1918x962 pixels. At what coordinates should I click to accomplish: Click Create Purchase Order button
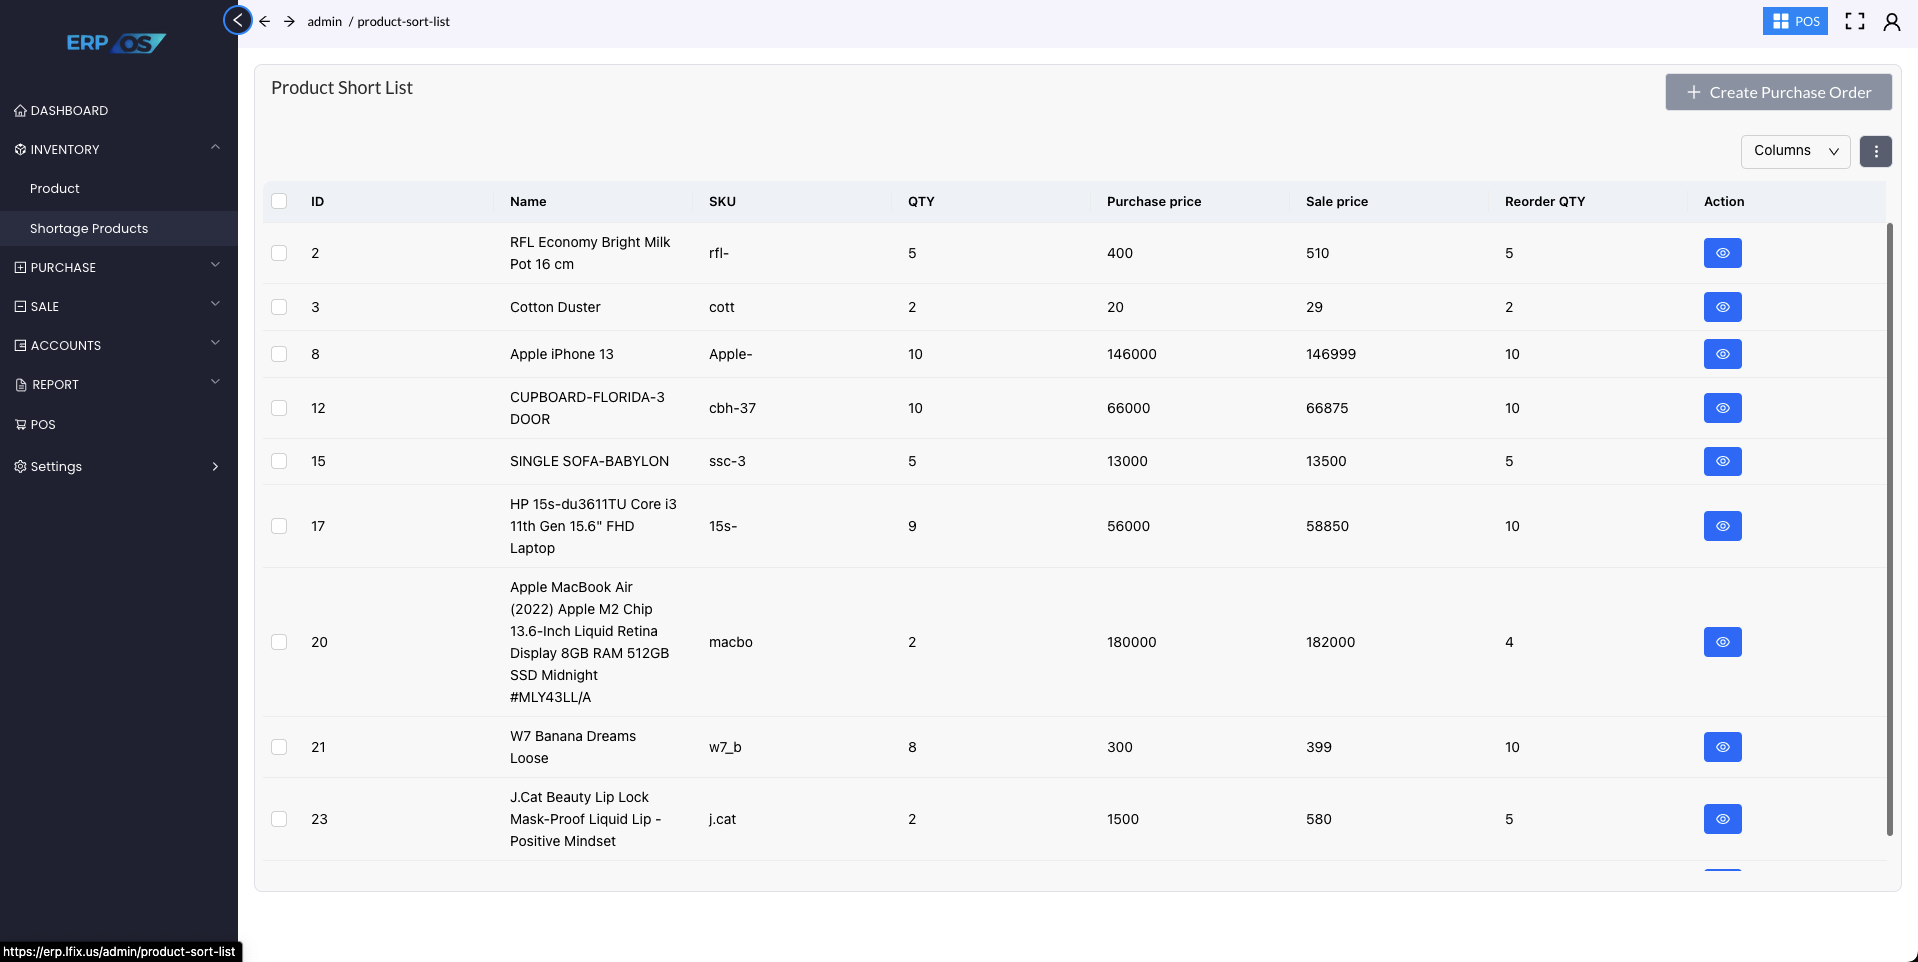(x=1778, y=92)
